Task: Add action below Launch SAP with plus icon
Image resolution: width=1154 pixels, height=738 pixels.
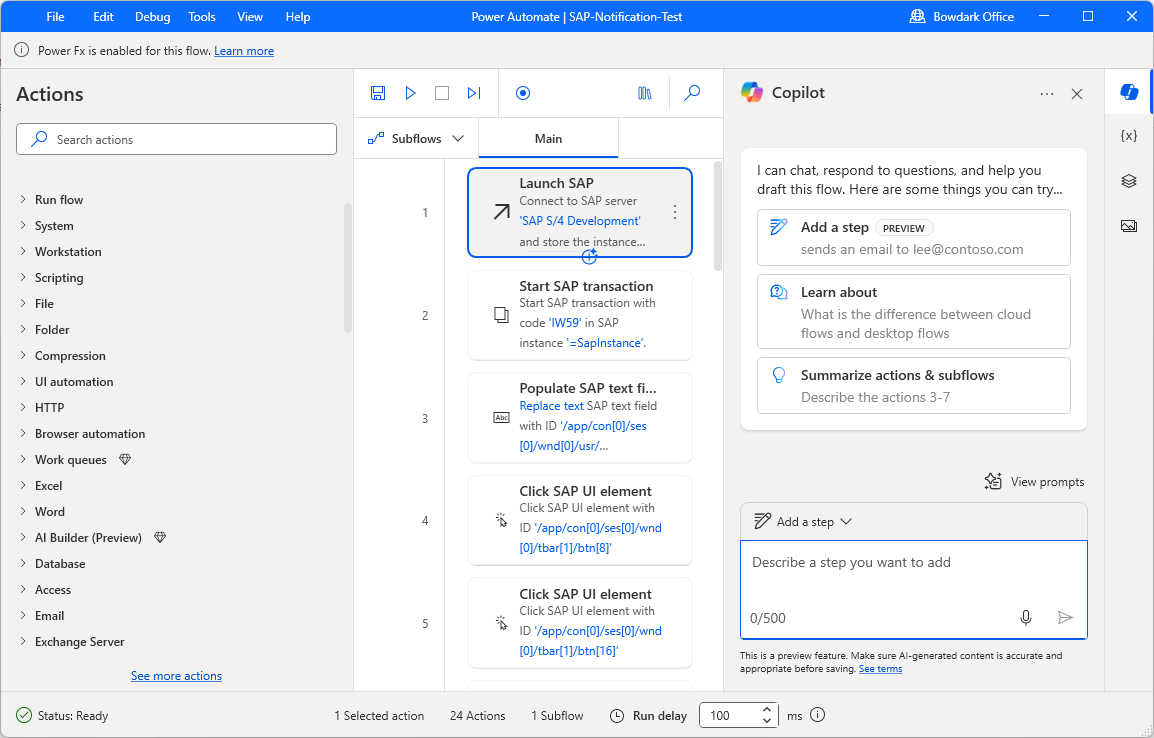Action: click(589, 256)
